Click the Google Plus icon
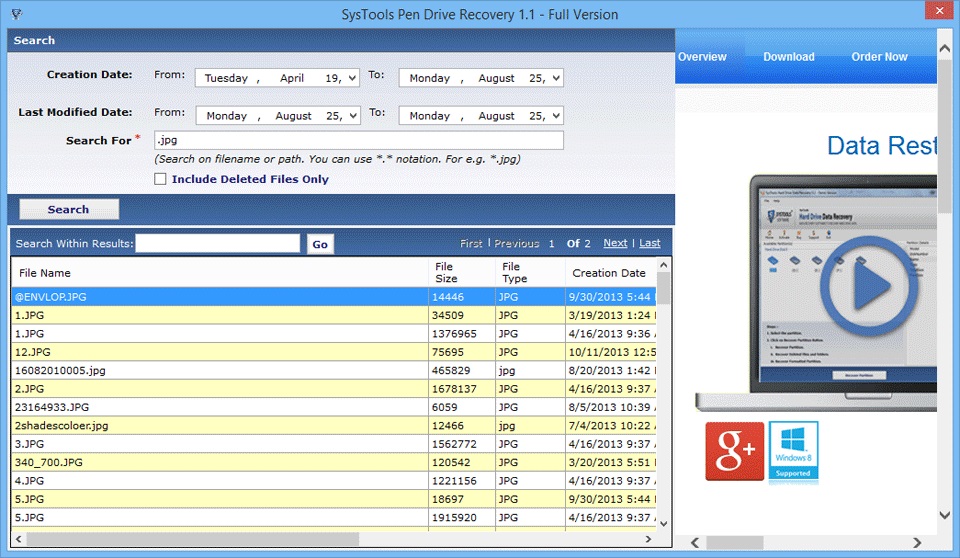 click(x=734, y=451)
